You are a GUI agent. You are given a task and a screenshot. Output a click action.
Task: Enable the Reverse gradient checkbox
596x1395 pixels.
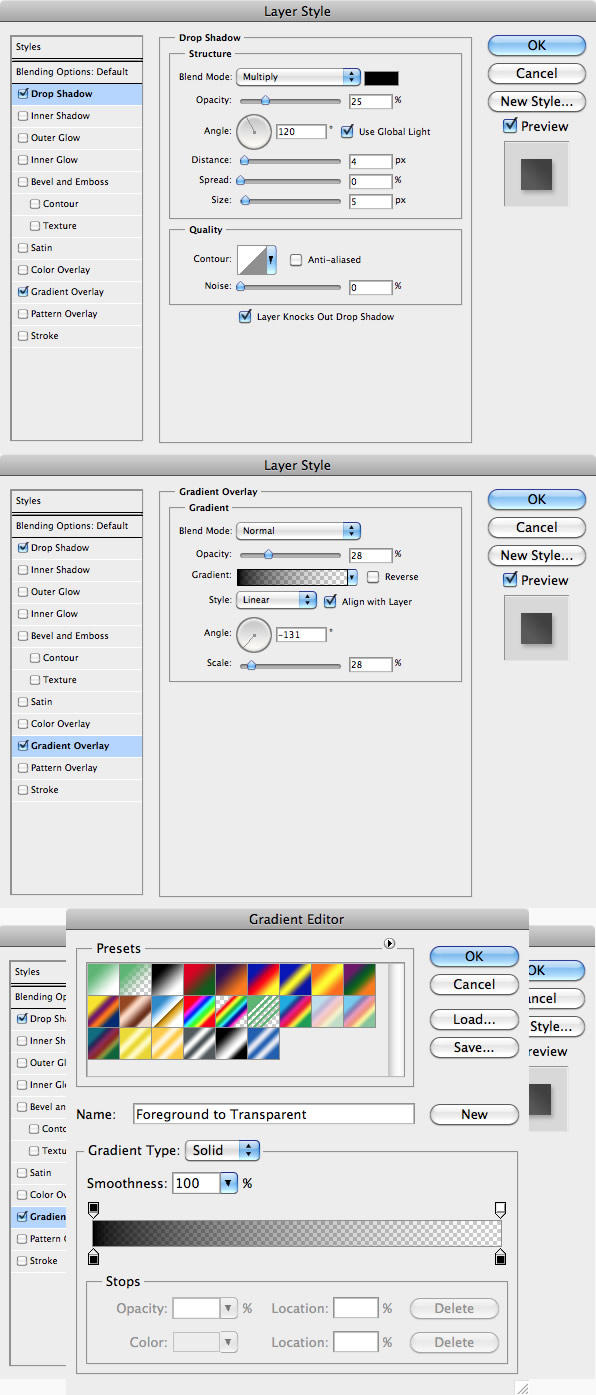(x=373, y=577)
